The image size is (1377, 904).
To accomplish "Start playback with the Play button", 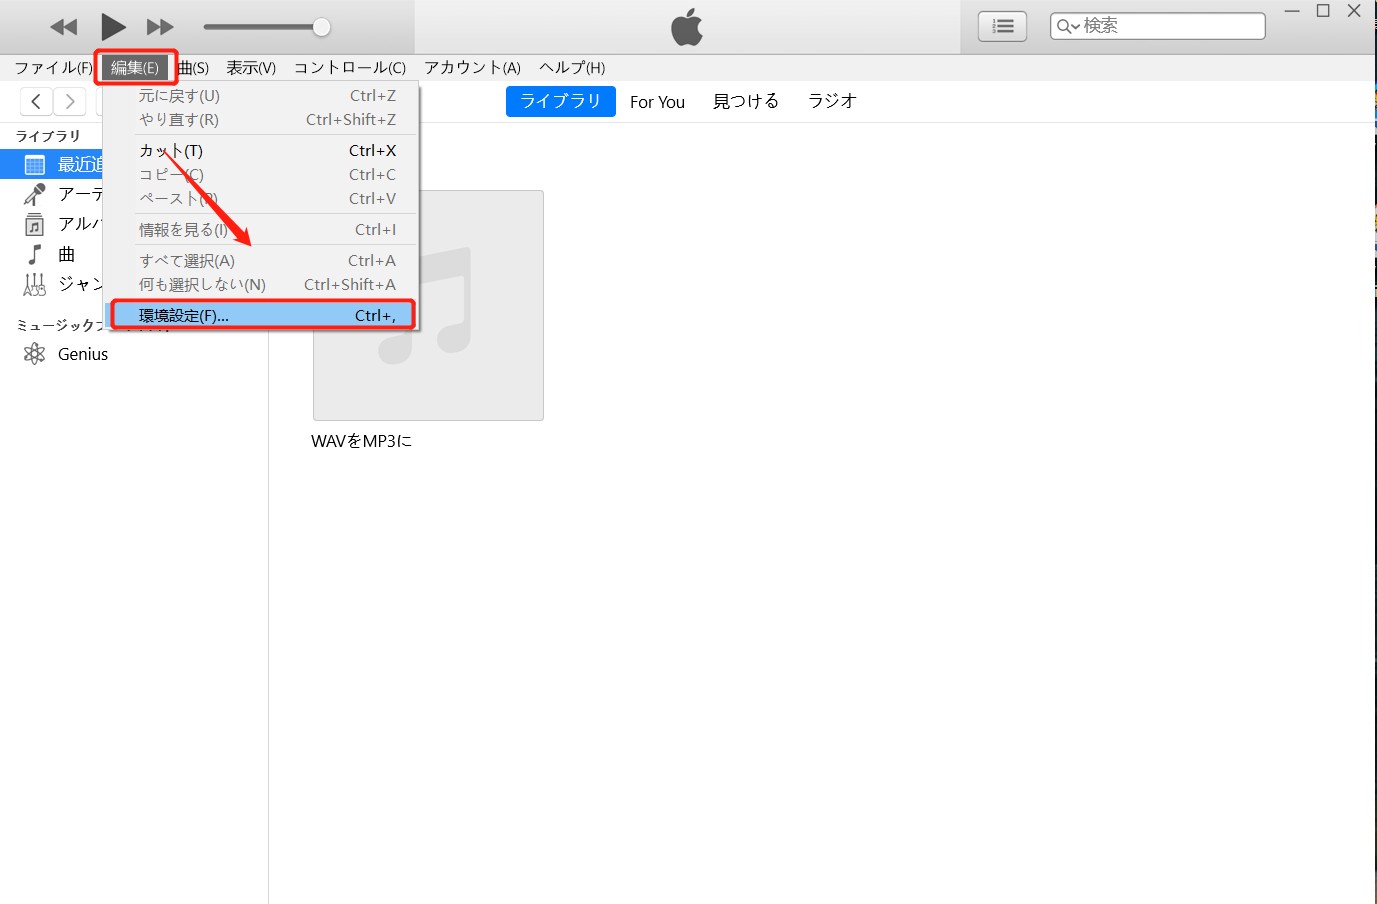I will [113, 27].
